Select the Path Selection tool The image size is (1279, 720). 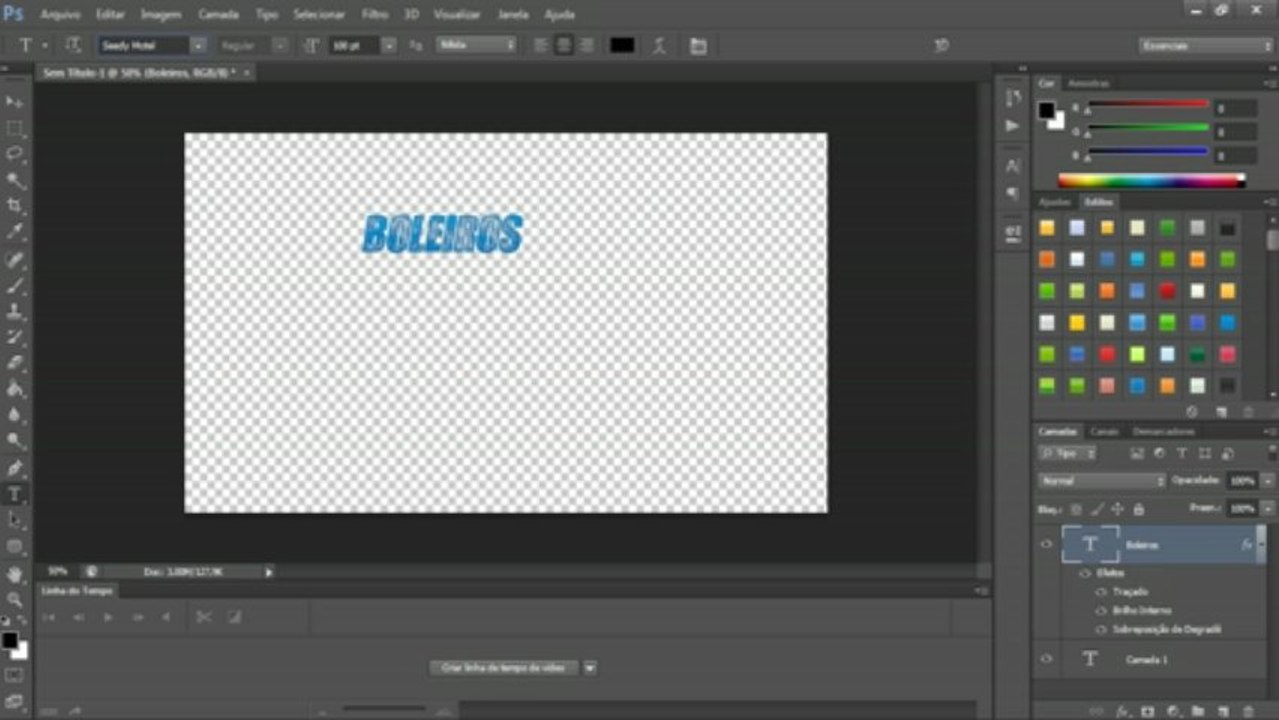tap(15, 520)
